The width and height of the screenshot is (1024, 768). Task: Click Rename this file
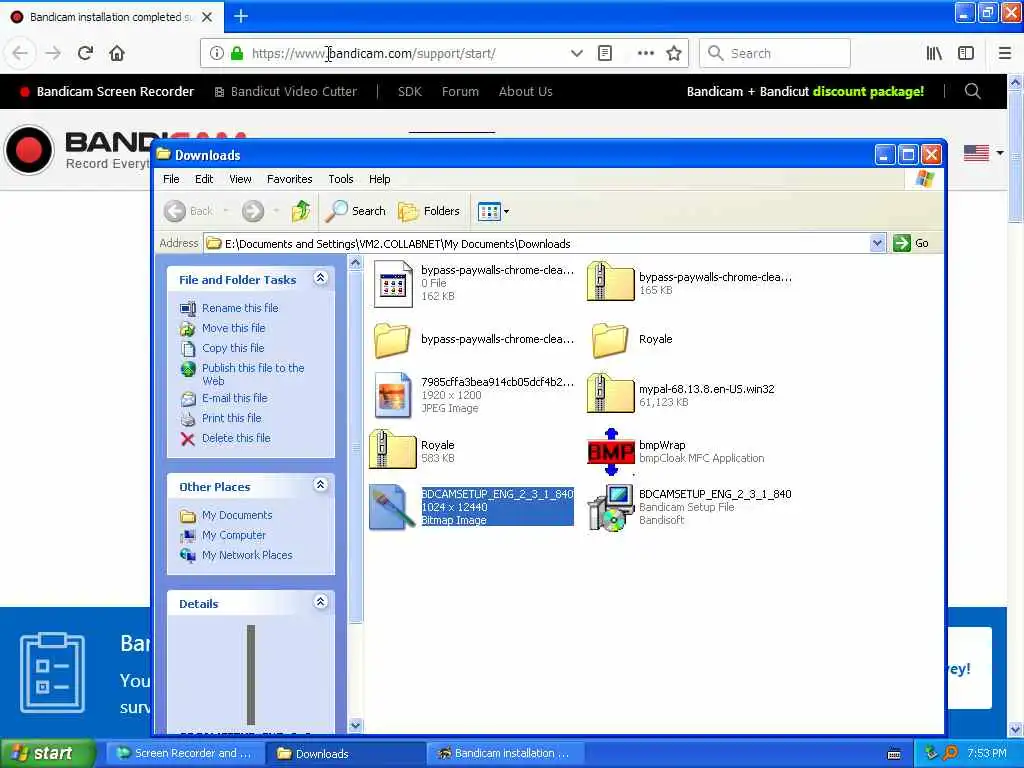tap(240, 308)
